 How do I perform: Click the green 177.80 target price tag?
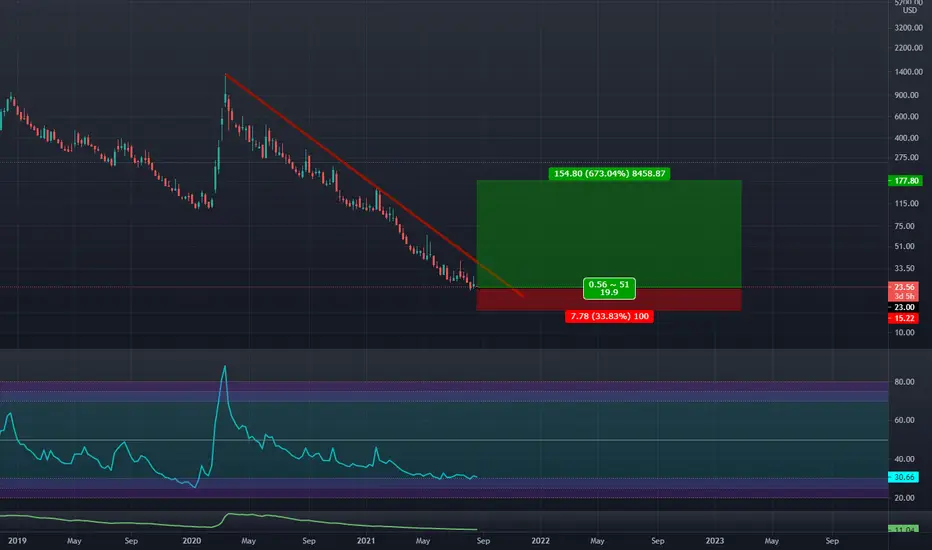pos(905,181)
